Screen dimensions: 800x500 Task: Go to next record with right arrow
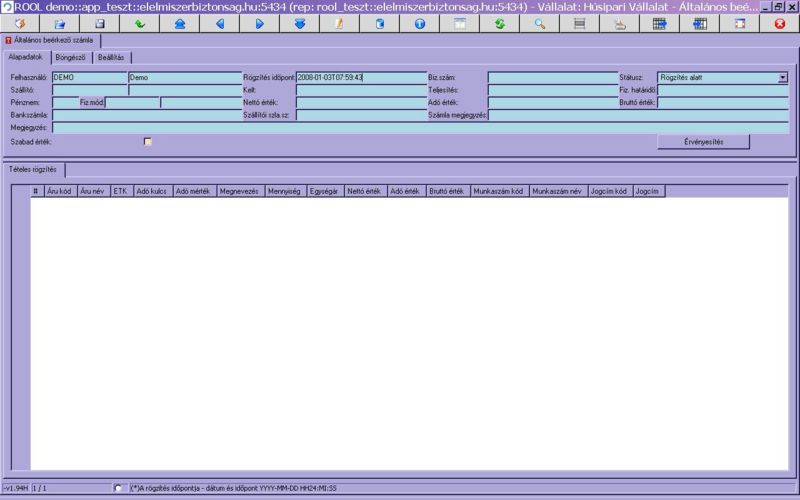[259, 23]
